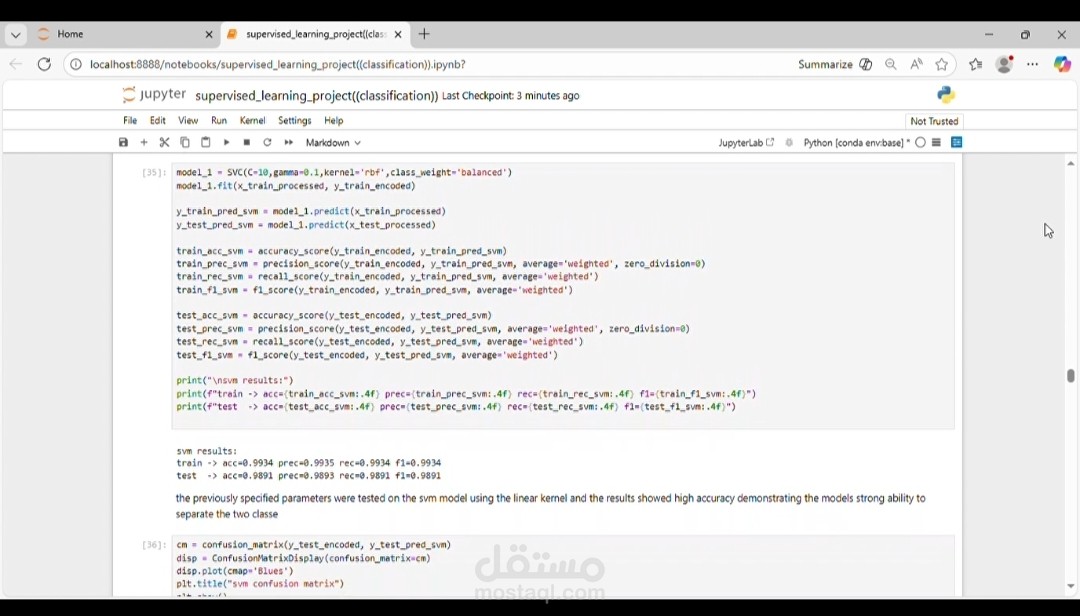Open the Read aloud icon
This screenshot has width=1080, height=616.
(x=916, y=64)
